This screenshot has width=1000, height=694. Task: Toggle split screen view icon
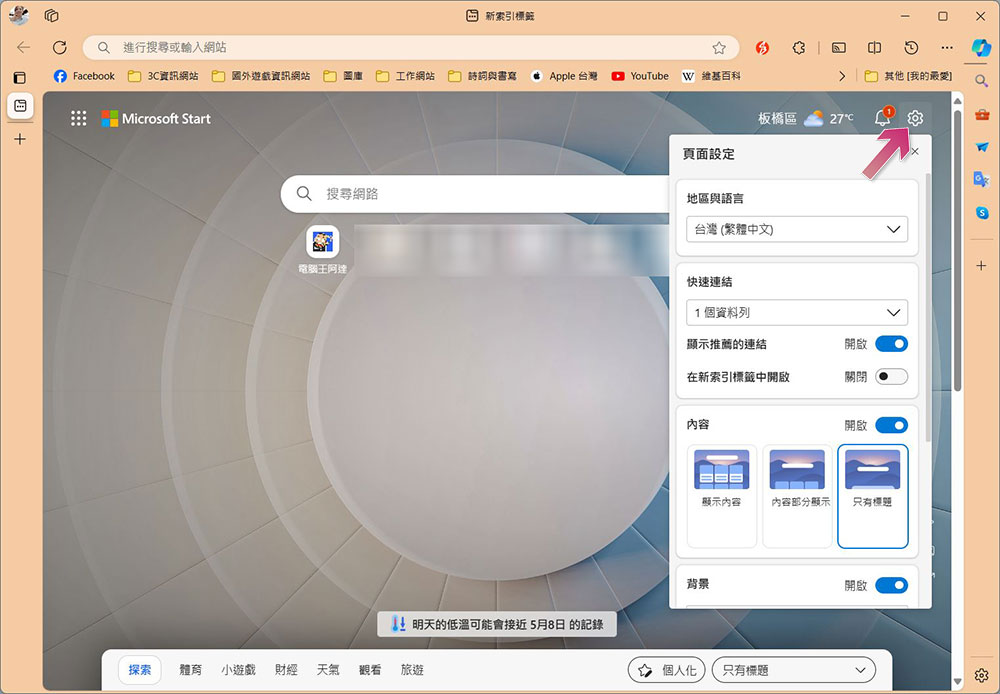[x=874, y=48]
